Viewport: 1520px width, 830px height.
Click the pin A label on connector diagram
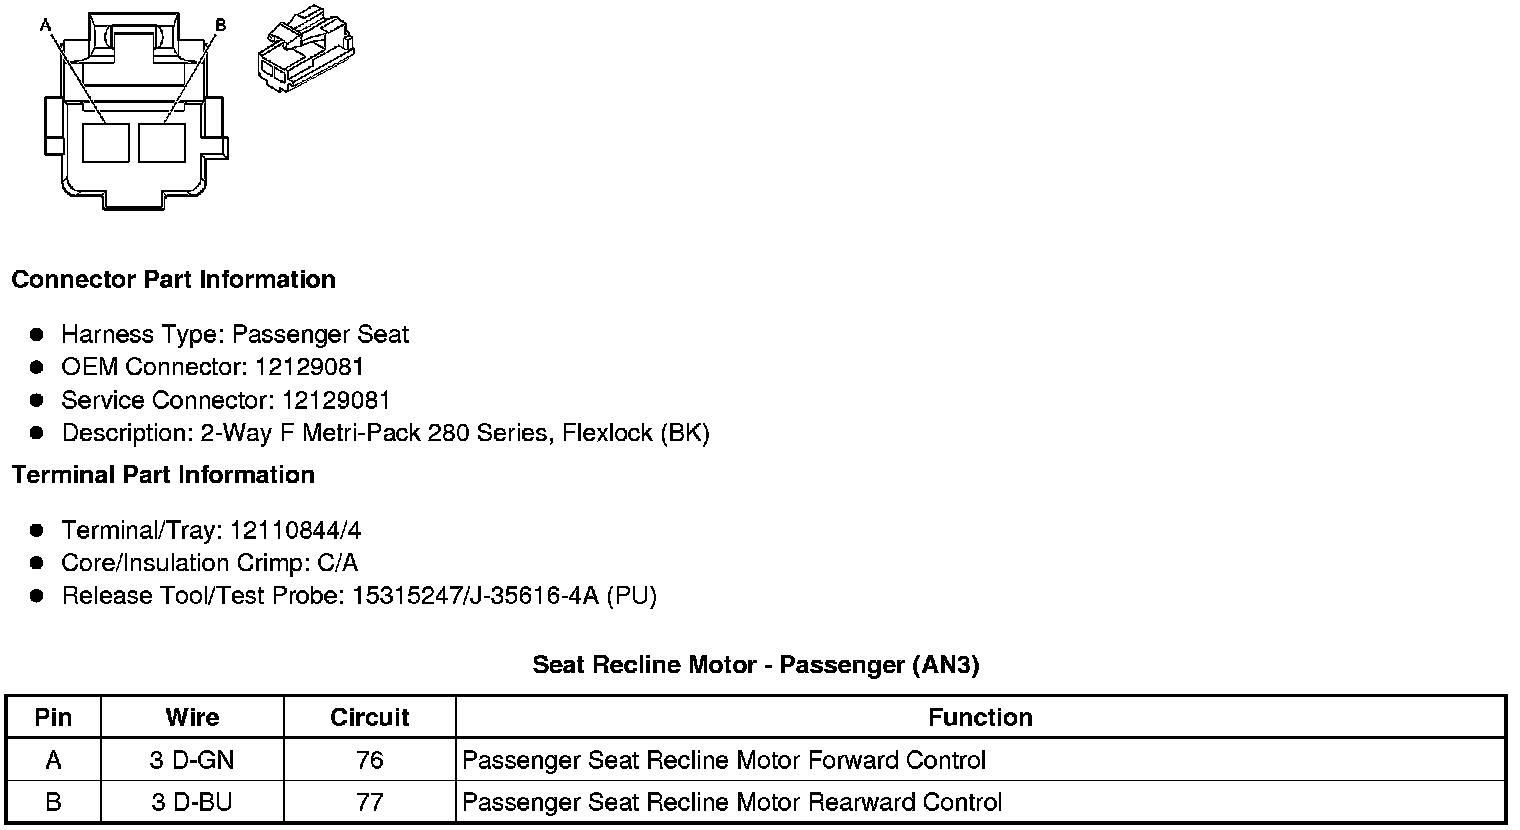[x=45, y=24]
